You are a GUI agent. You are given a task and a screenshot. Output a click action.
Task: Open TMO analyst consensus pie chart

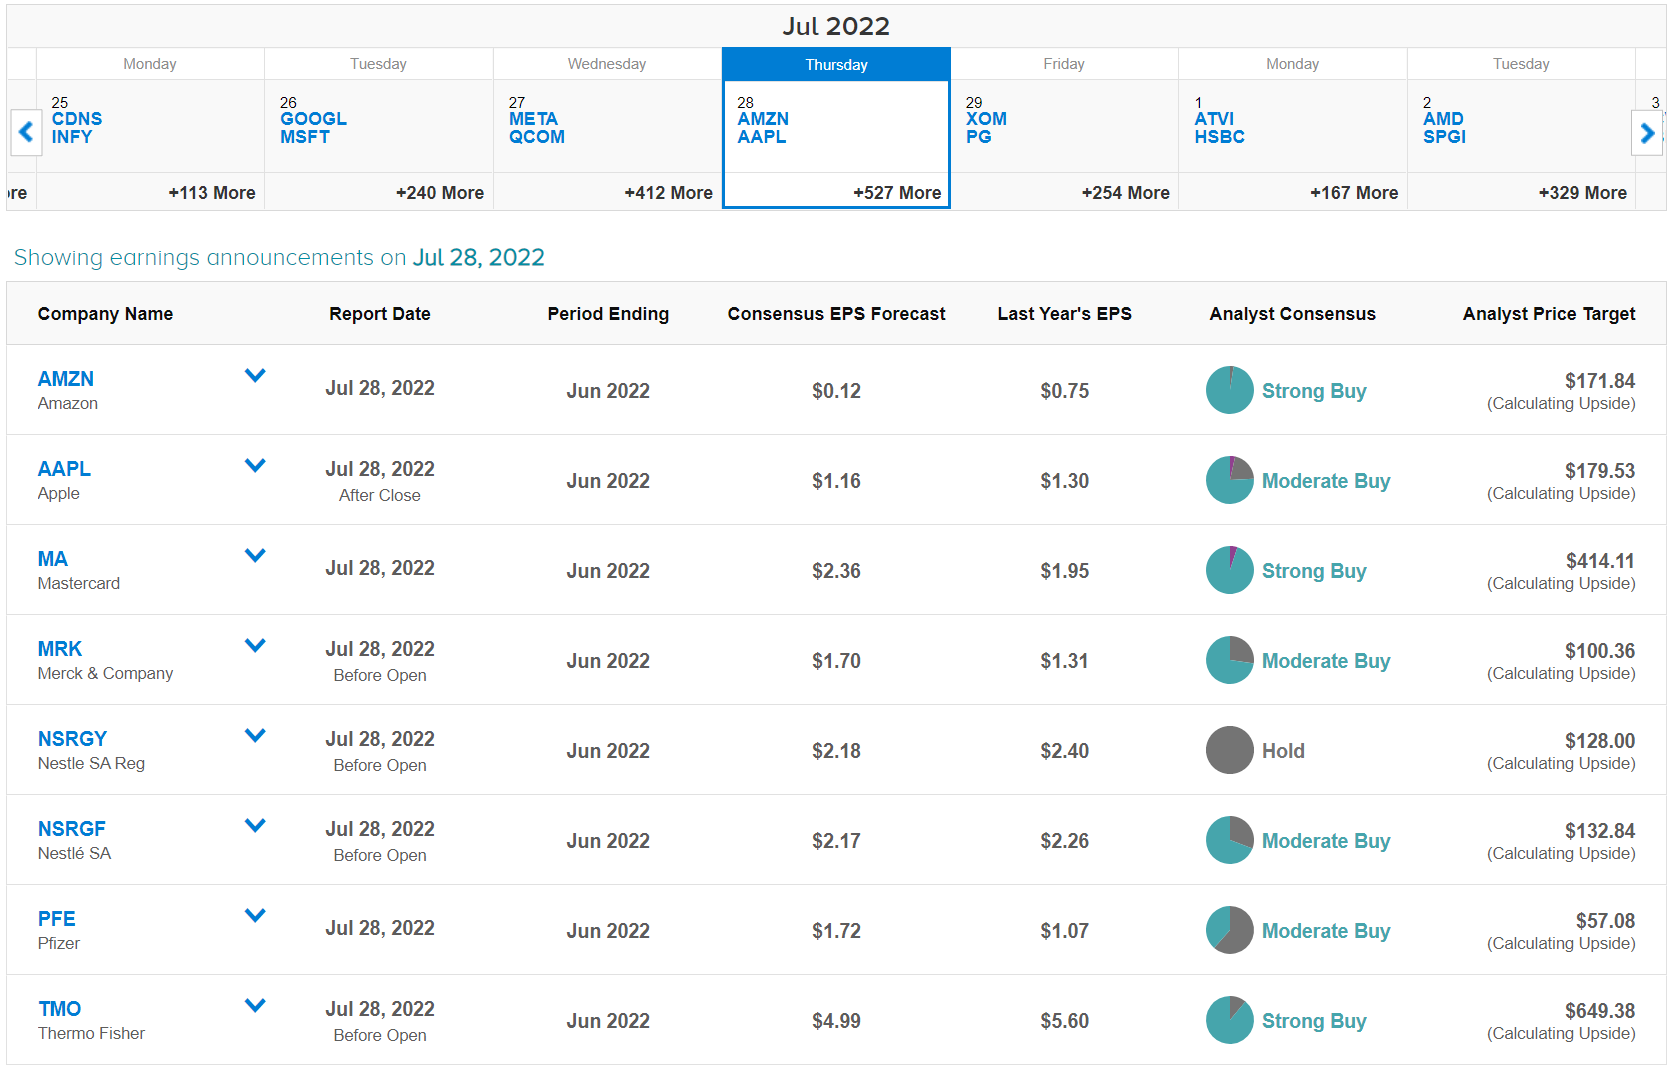[1229, 1020]
